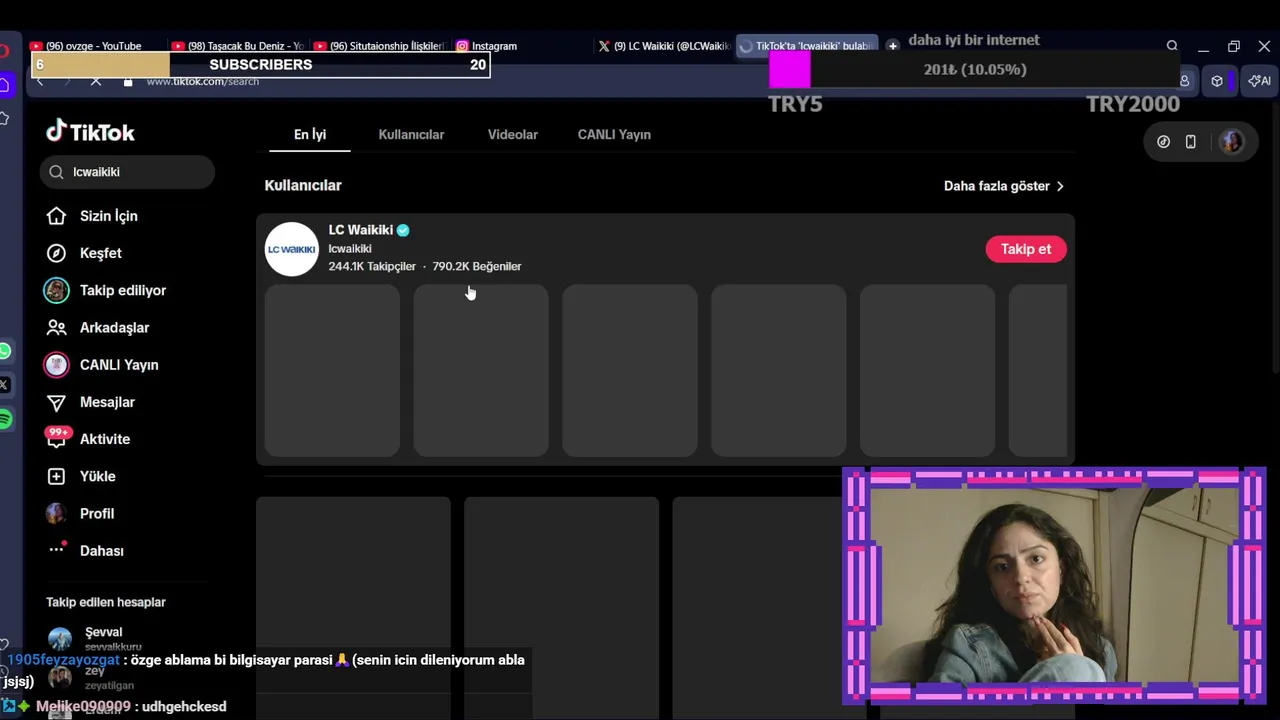Click 790.2K Beğeniler text
The width and height of the screenshot is (1280, 720).
(x=477, y=266)
